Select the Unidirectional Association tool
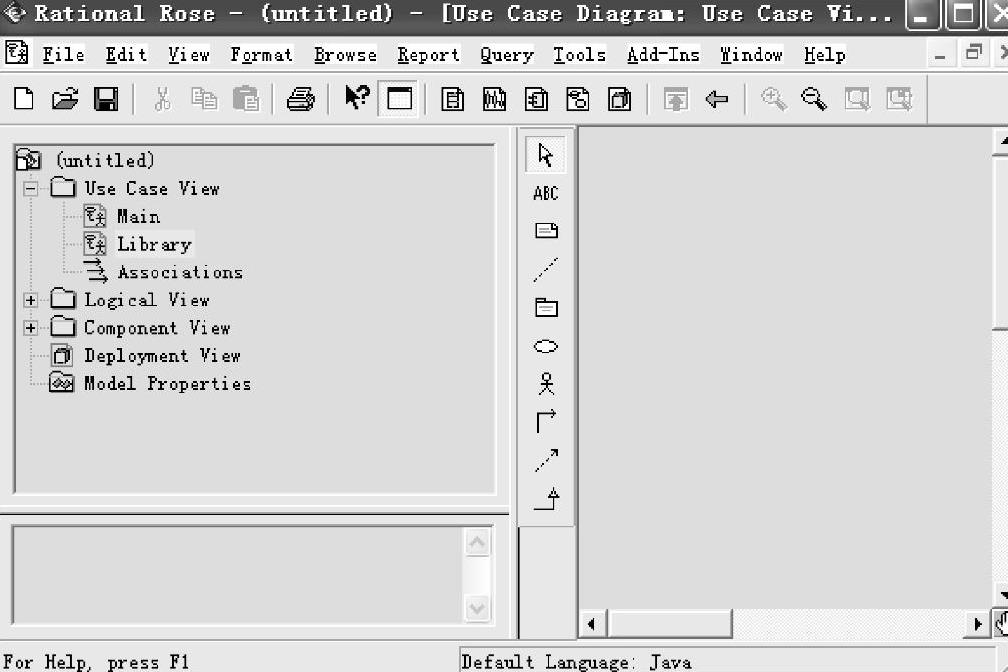Viewport: 1008px width, 672px height. point(546,421)
